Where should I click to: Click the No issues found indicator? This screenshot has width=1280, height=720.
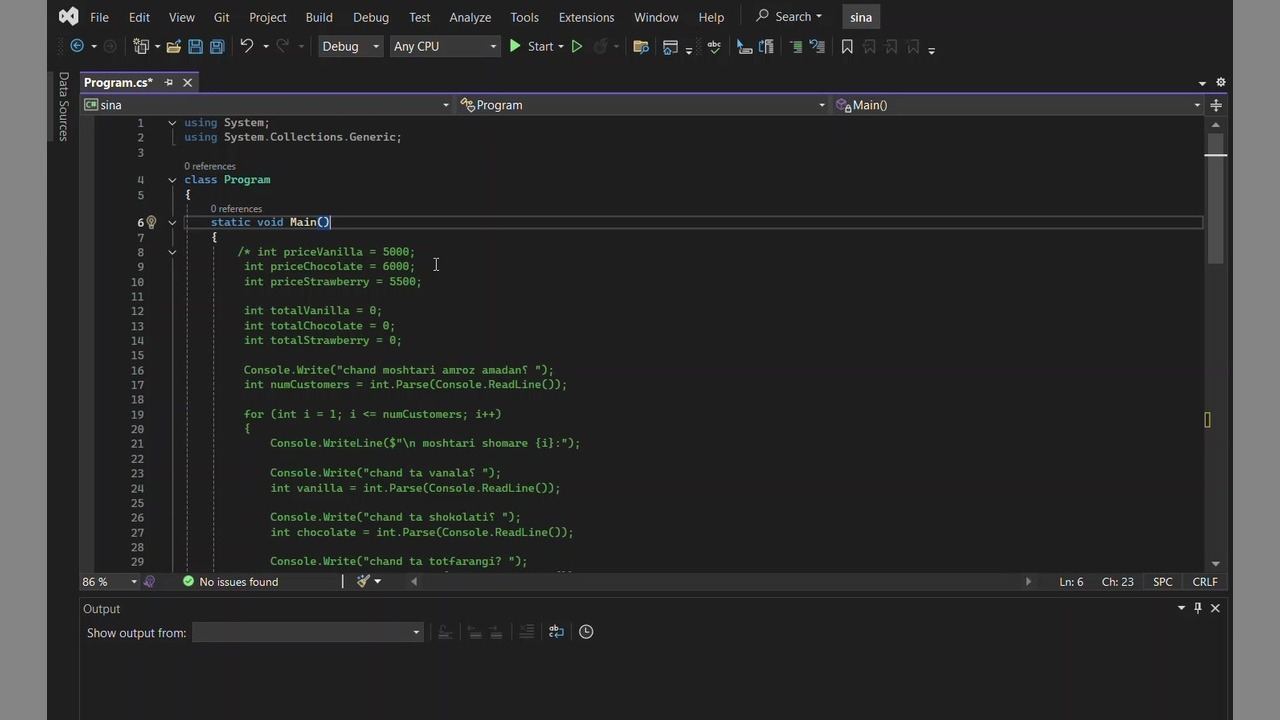click(x=230, y=582)
